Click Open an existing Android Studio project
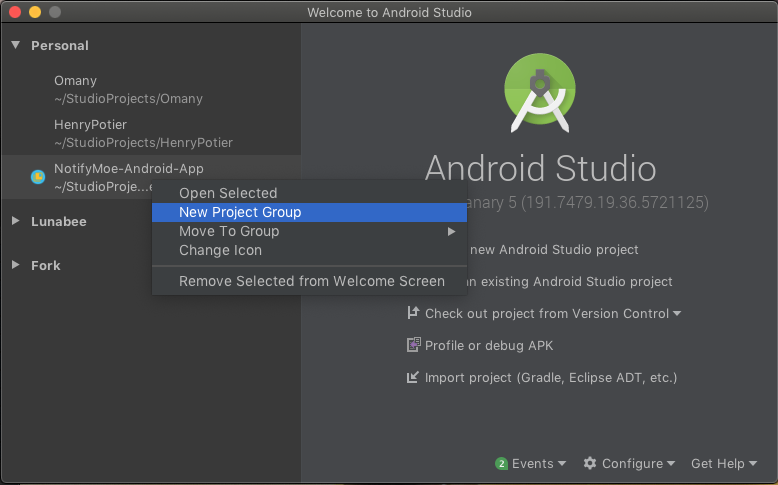Image resolution: width=778 pixels, height=485 pixels. pos(569,281)
